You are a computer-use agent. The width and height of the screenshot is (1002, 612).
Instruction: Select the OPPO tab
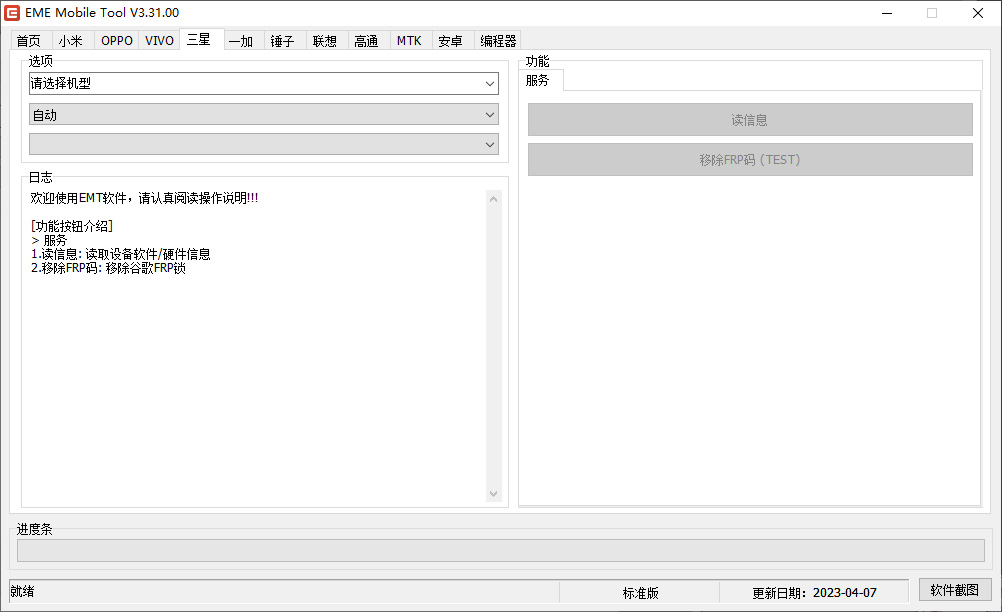117,41
